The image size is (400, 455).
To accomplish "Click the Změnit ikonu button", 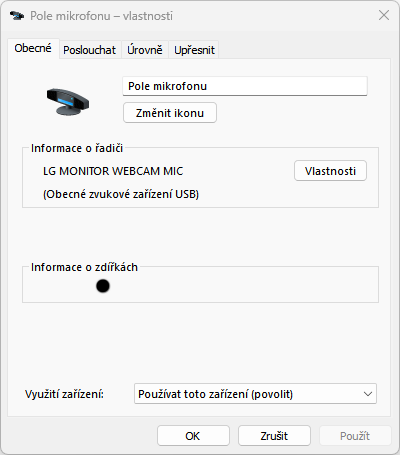I will coord(170,113).
